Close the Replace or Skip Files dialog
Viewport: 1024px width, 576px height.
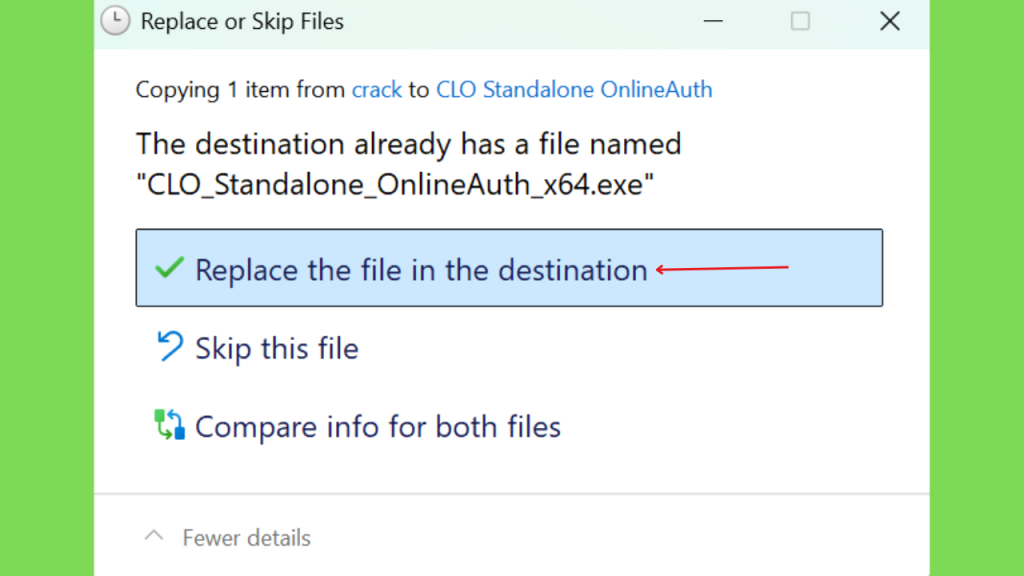pyautogui.click(x=889, y=22)
